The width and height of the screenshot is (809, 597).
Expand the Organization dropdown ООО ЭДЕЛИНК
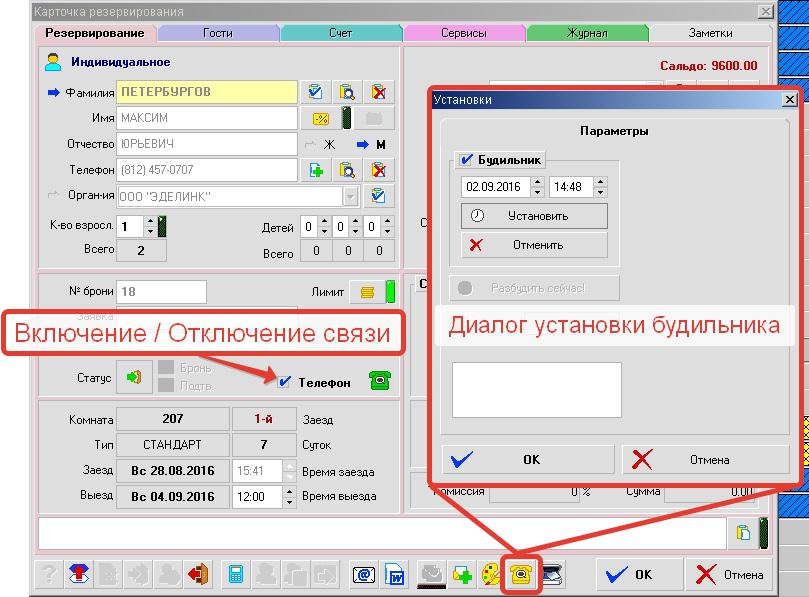350,196
